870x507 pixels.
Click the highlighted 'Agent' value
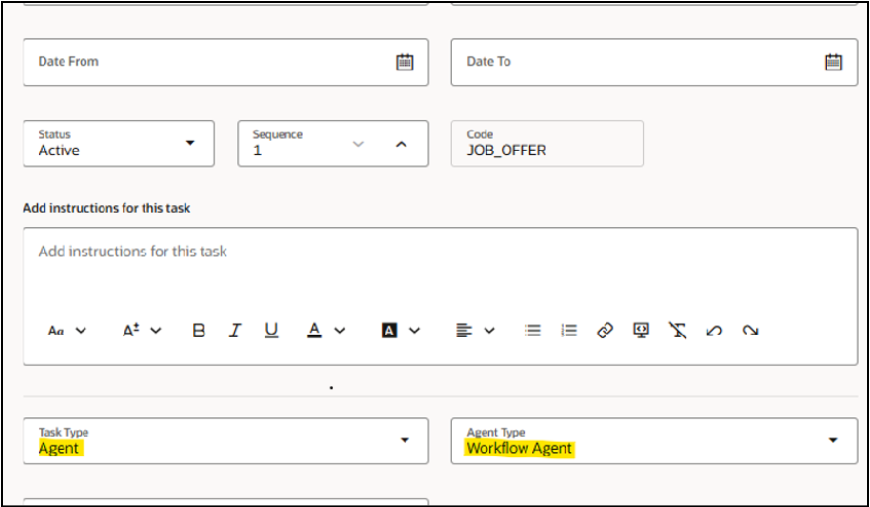pos(59,448)
